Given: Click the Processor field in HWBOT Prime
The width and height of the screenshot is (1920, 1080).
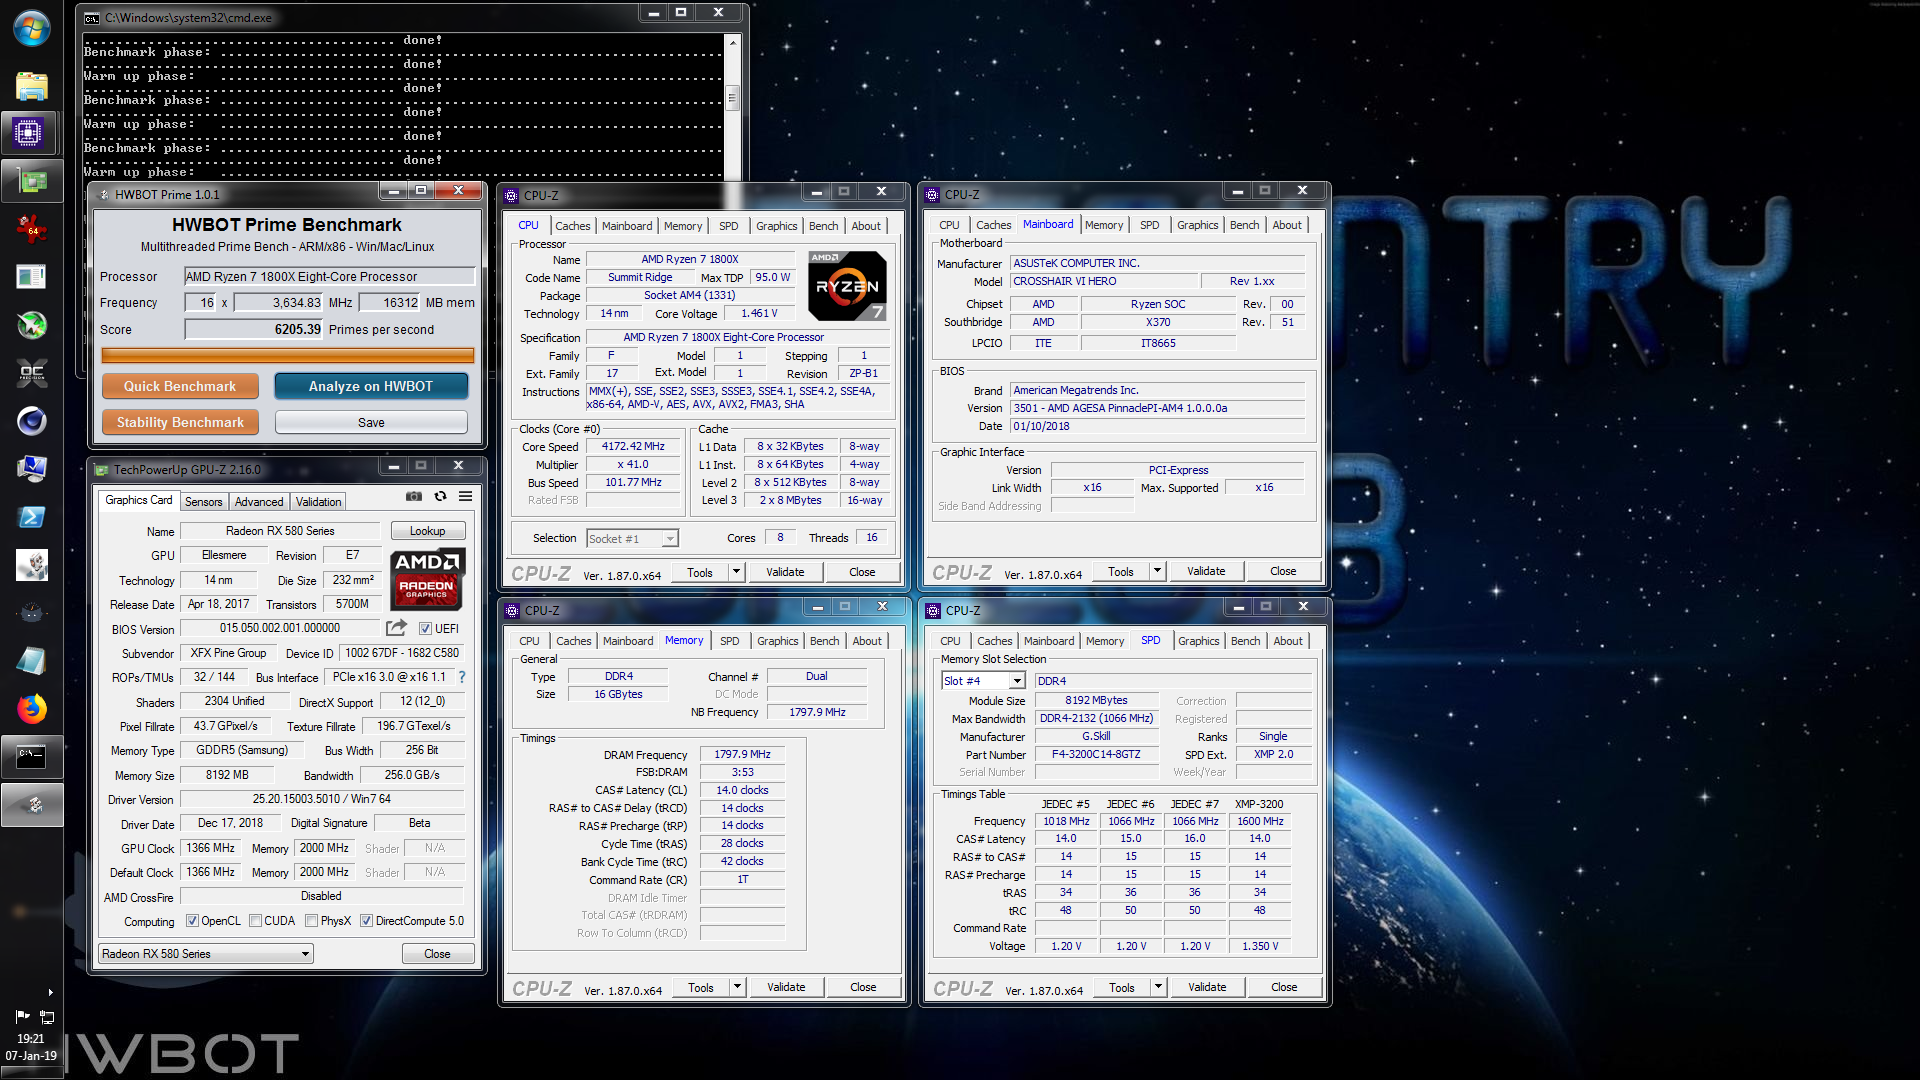Looking at the screenshot, I should (330, 276).
